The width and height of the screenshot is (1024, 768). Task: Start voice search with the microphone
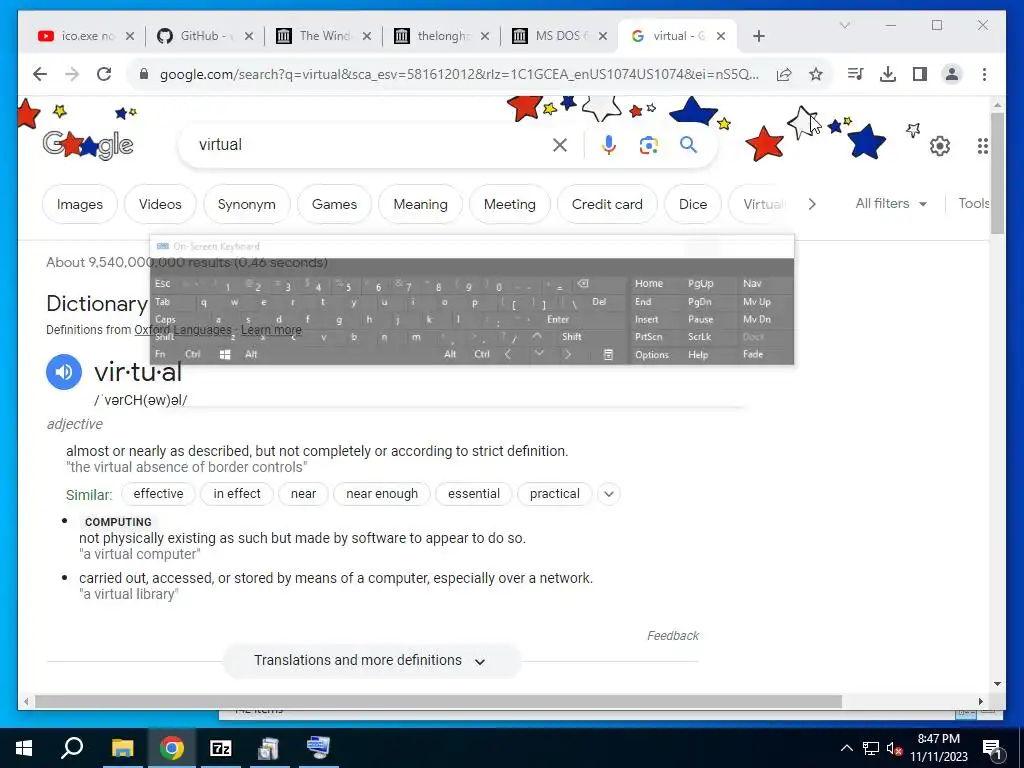pos(609,145)
